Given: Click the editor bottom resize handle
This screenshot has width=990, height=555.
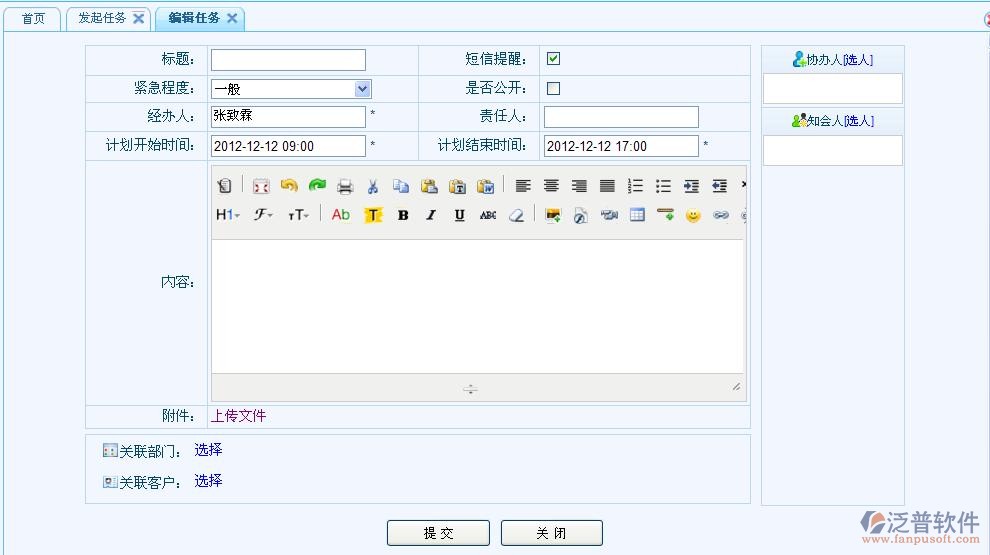Looking at the screenshot, I should click(470, 389).
